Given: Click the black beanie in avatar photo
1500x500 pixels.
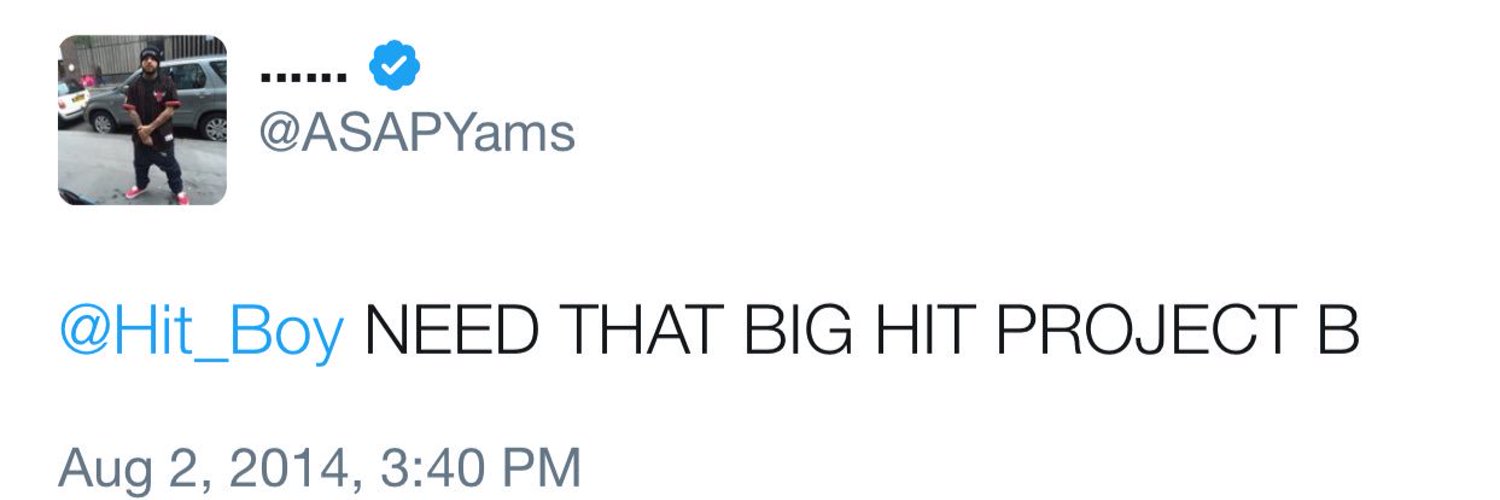Looking at the screenshot, I should [x=151, y=52].
